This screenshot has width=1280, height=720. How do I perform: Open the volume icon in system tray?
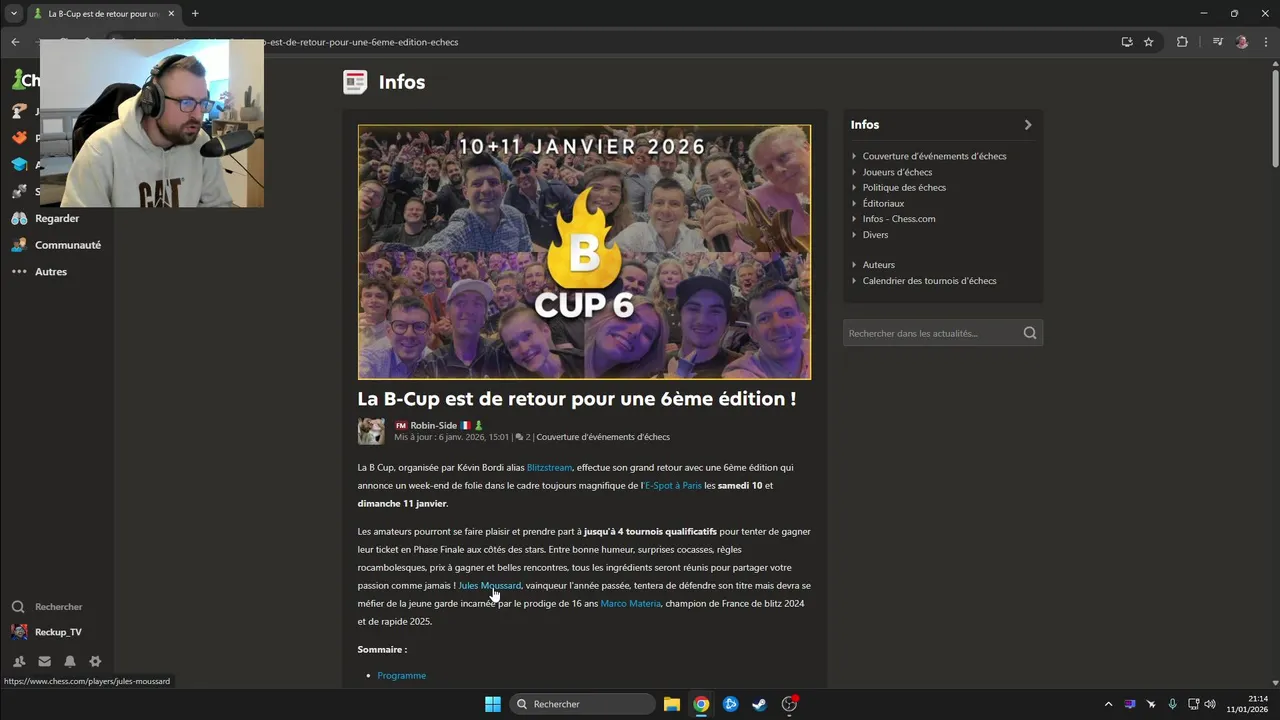(x=1211, y=704)
